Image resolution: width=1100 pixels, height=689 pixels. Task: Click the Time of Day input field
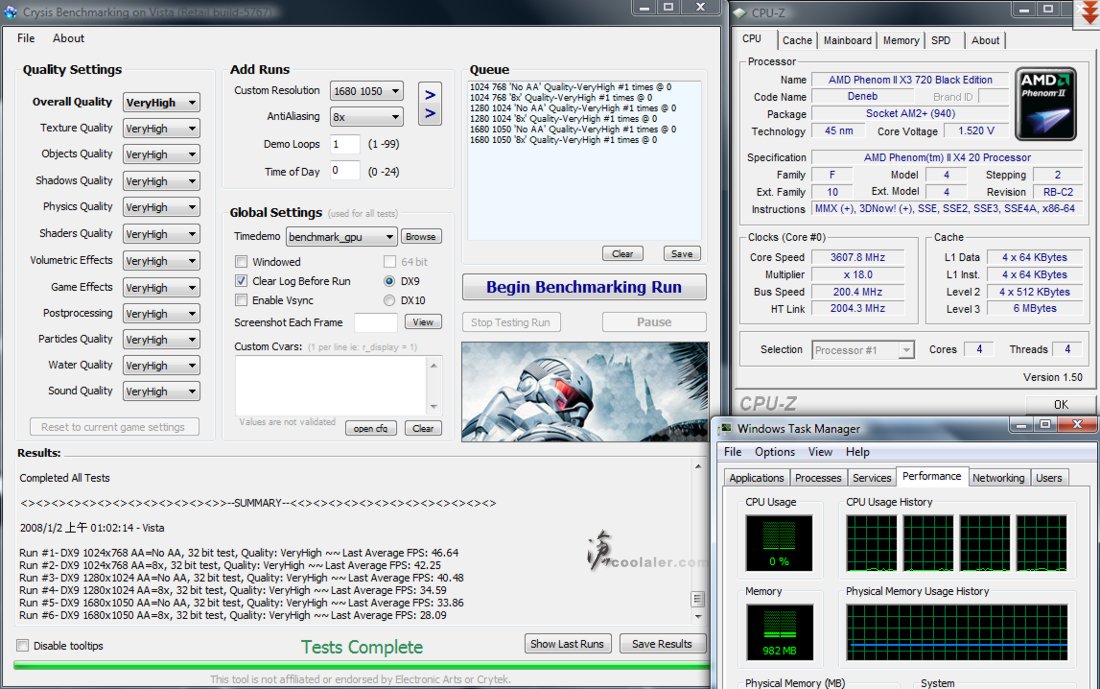click(344, 170)
